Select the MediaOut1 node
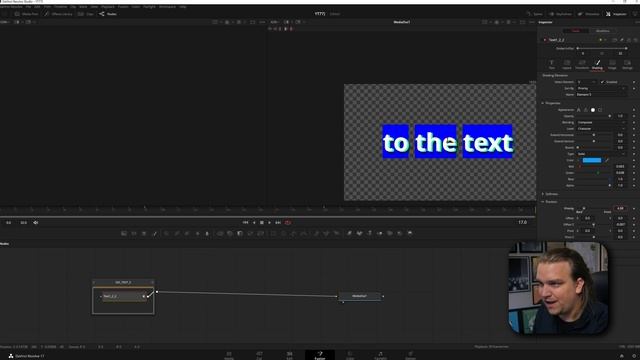This screenshot has height=360, width=640. pyautogui.click(x=360, y=296)
